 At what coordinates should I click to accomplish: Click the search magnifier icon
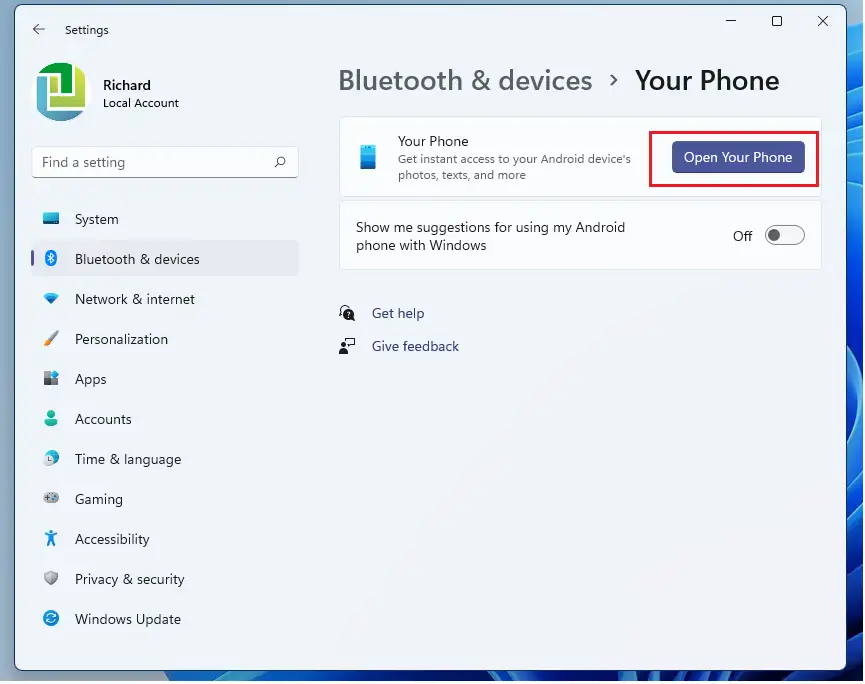pos(280,162)
